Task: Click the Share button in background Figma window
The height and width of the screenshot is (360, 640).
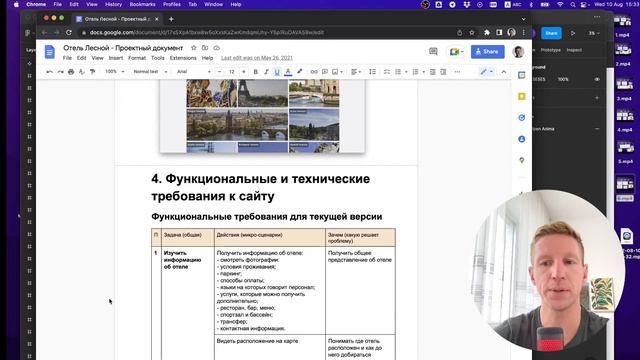Action: click(x=551, y=33)
